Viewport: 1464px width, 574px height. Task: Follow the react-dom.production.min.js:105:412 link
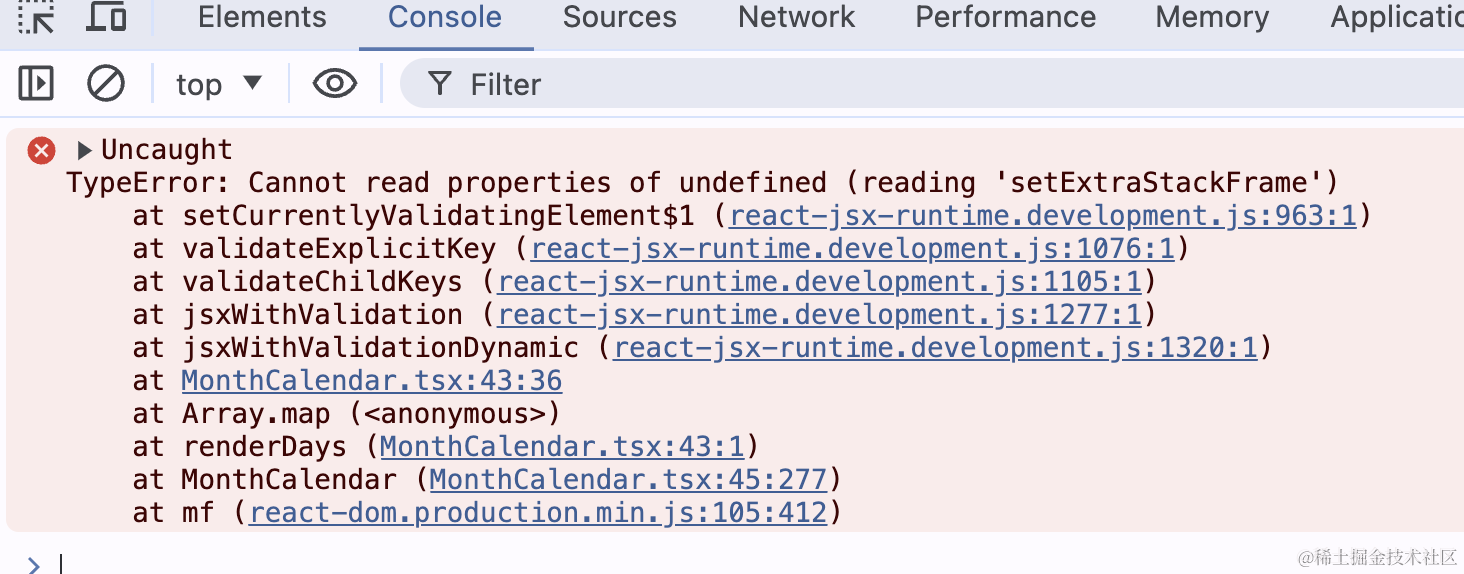pyautogui.click(x=539, y=513)
